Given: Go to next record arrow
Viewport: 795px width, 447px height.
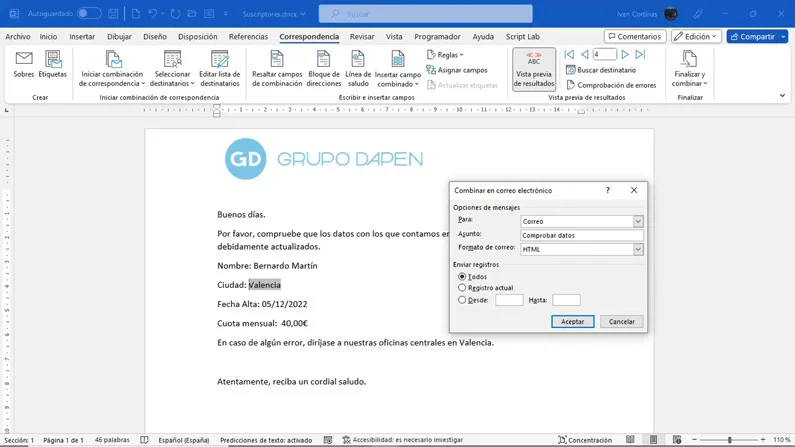Looking at the screenshot, I should (x=625, y=54).
